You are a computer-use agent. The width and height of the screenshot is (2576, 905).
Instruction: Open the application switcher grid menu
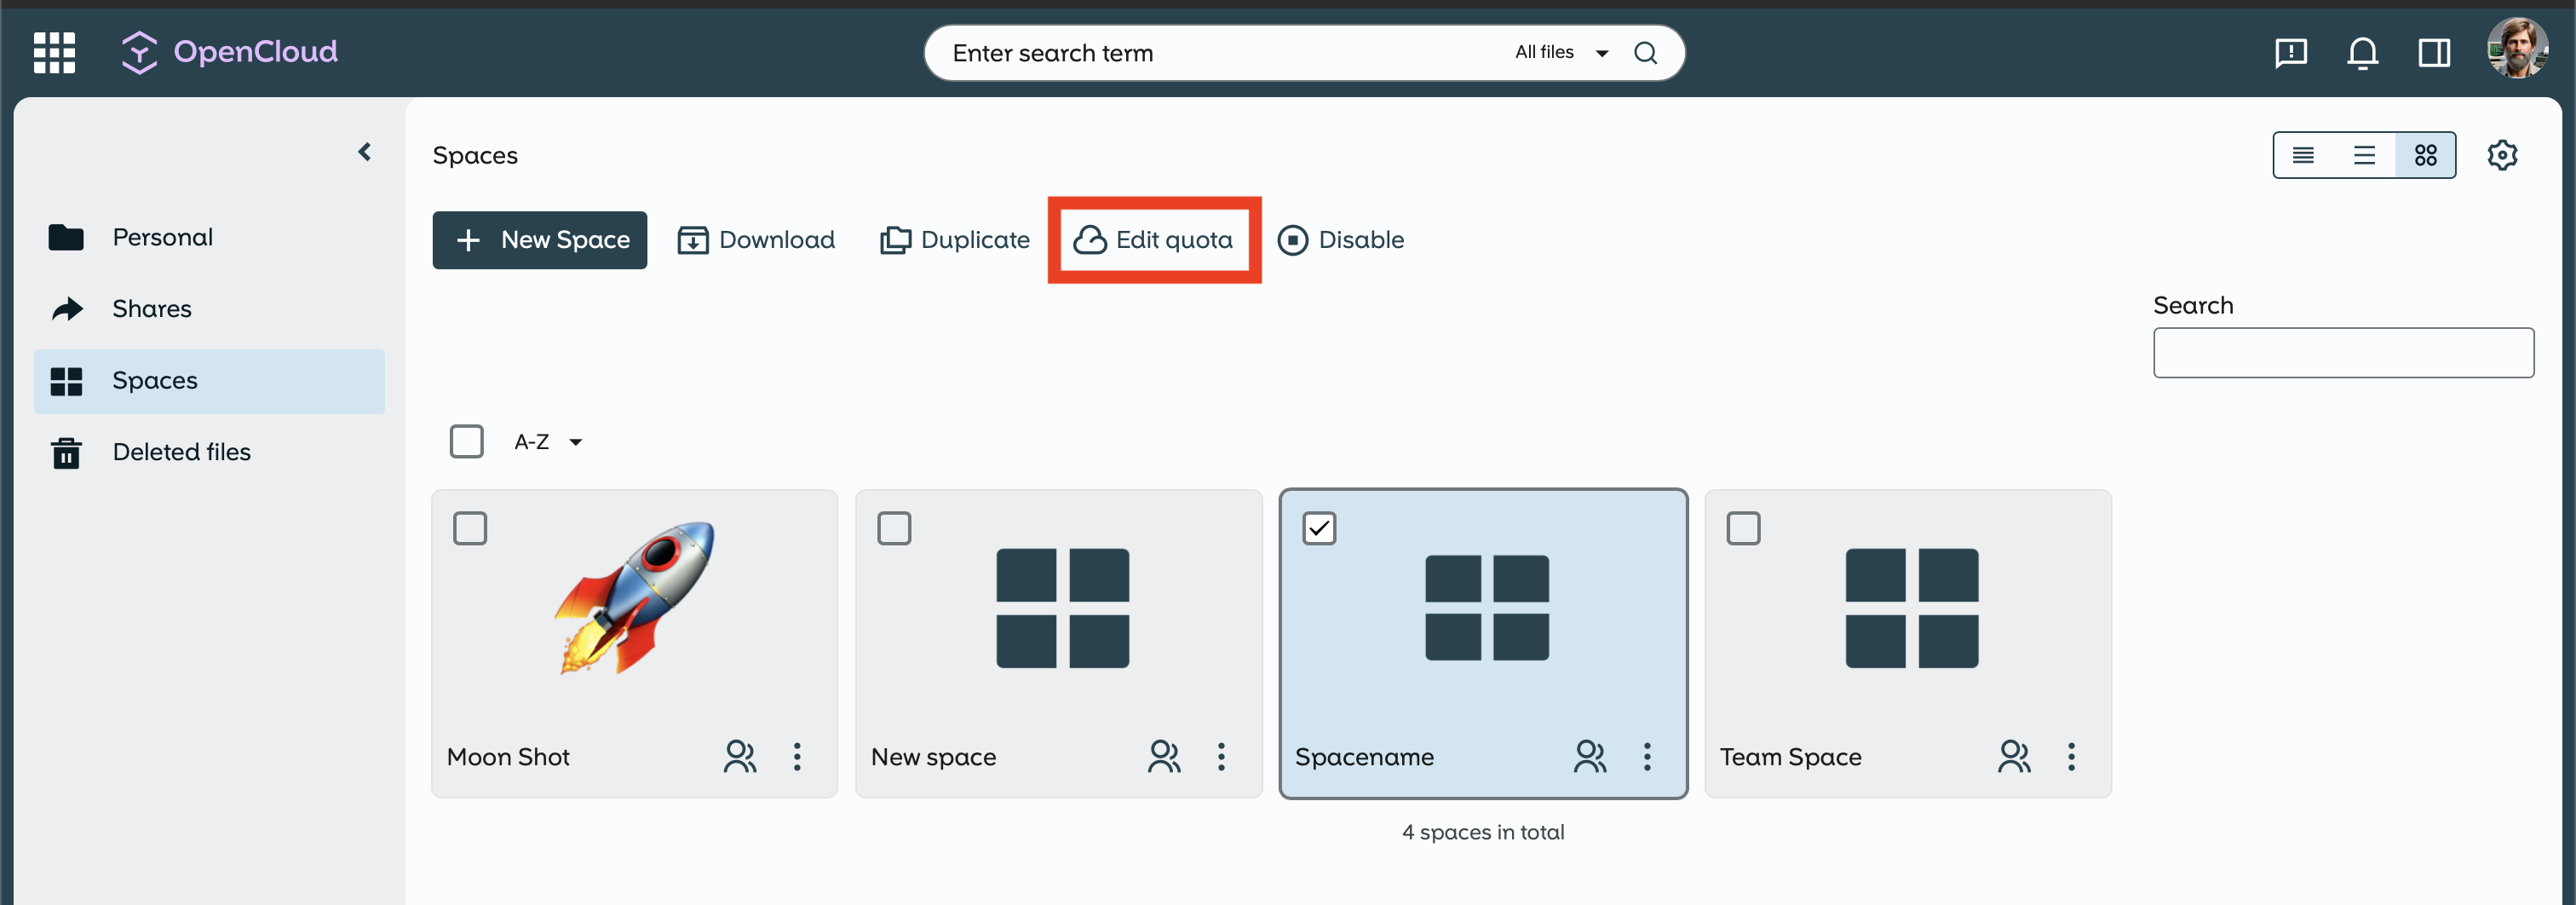[x=54, y=52]
